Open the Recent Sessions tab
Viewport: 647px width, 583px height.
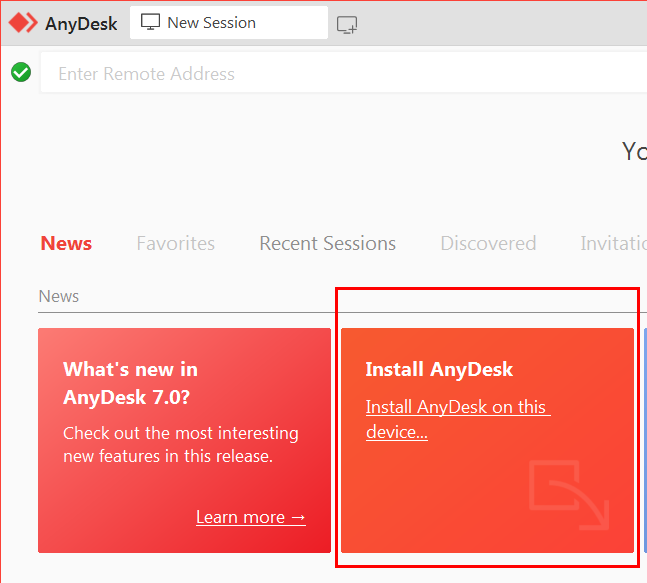(328, 243)
